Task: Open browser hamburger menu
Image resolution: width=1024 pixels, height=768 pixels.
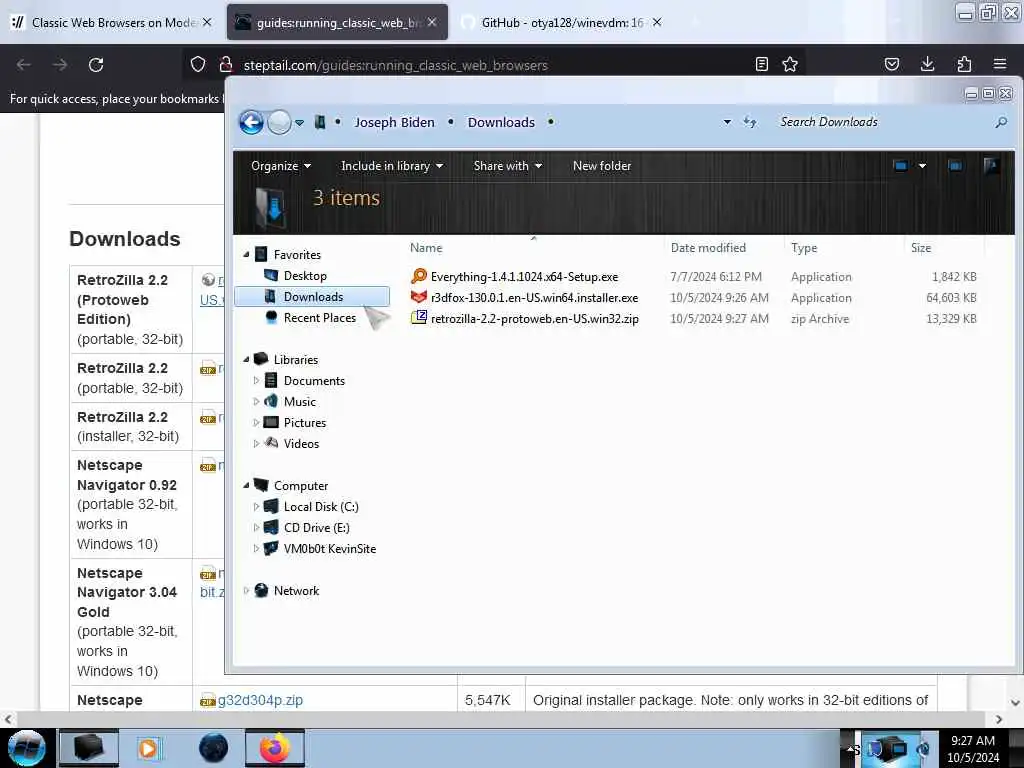Action: [1000, 64]
